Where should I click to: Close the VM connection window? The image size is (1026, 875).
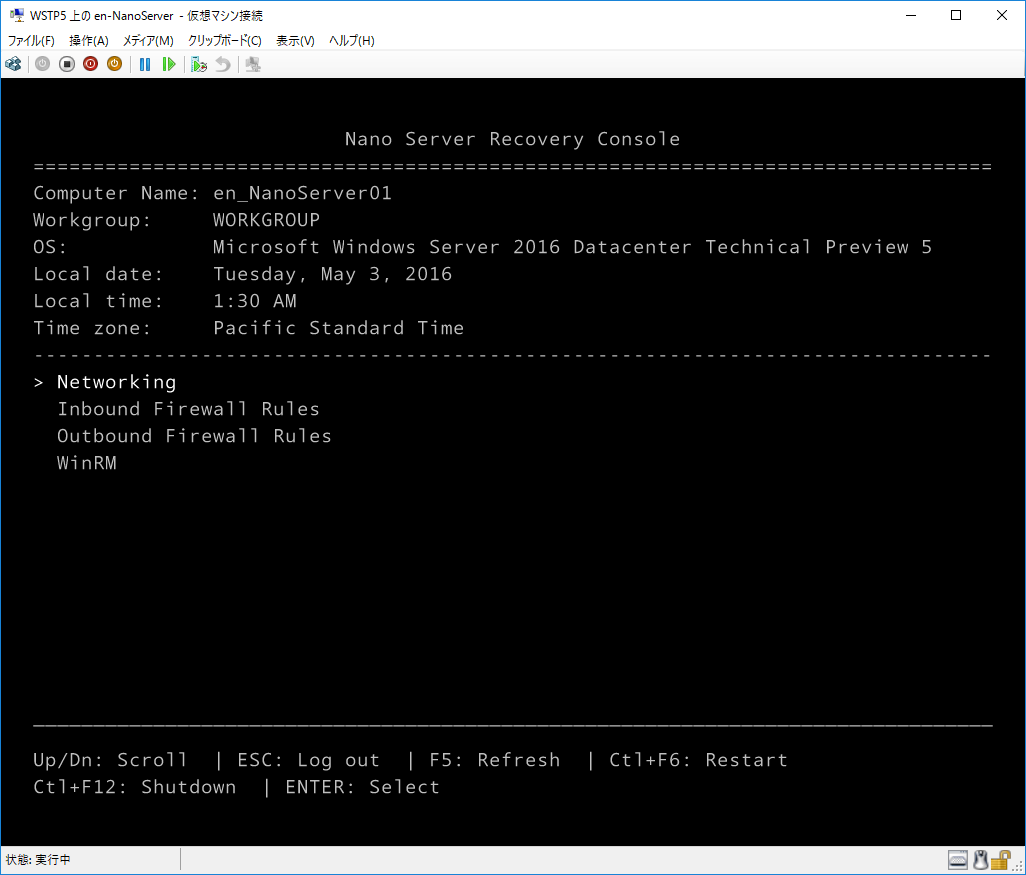point(1002,15)
